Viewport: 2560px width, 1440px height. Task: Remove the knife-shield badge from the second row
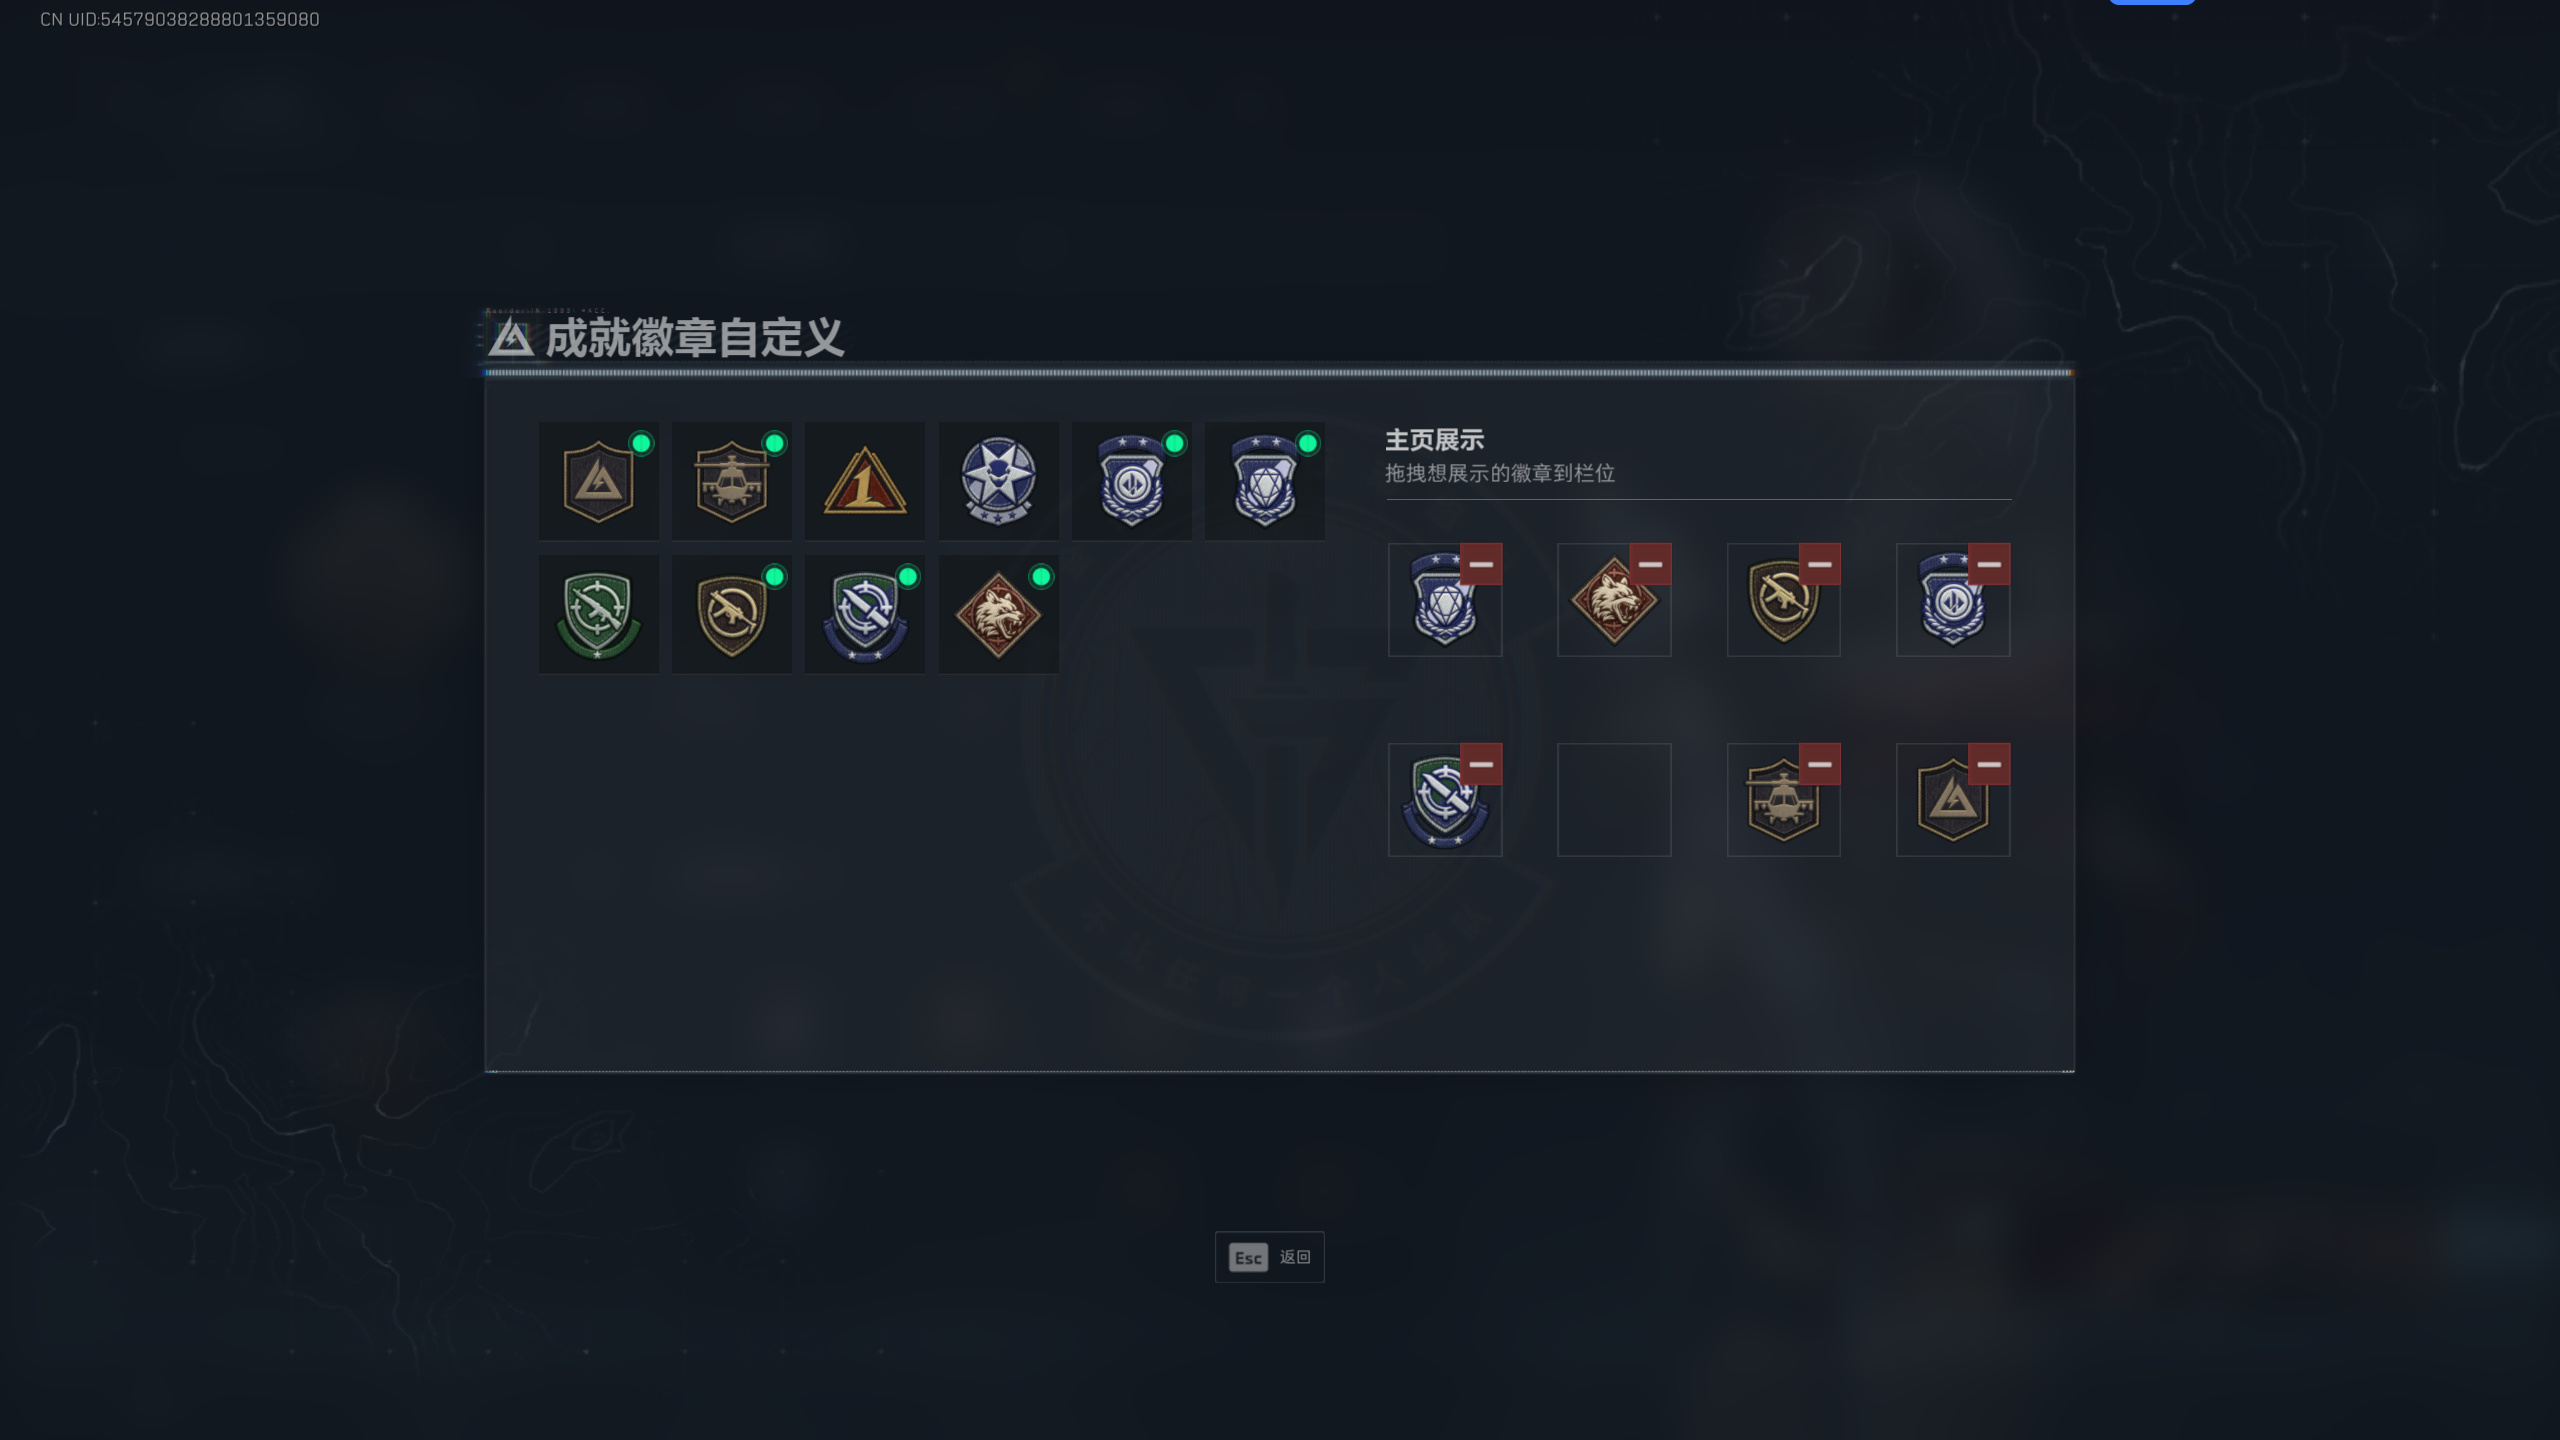1481,764
